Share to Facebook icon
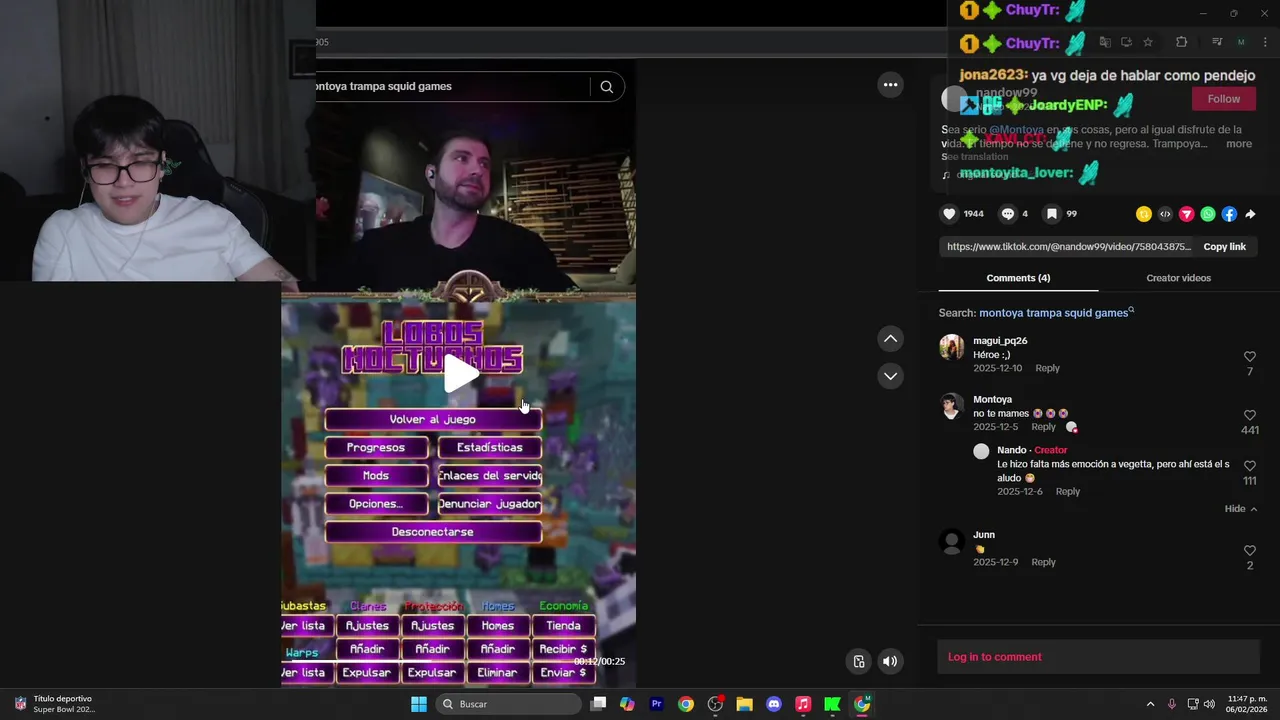The height and width of the screenshot is (720, 1280). 1229,214
